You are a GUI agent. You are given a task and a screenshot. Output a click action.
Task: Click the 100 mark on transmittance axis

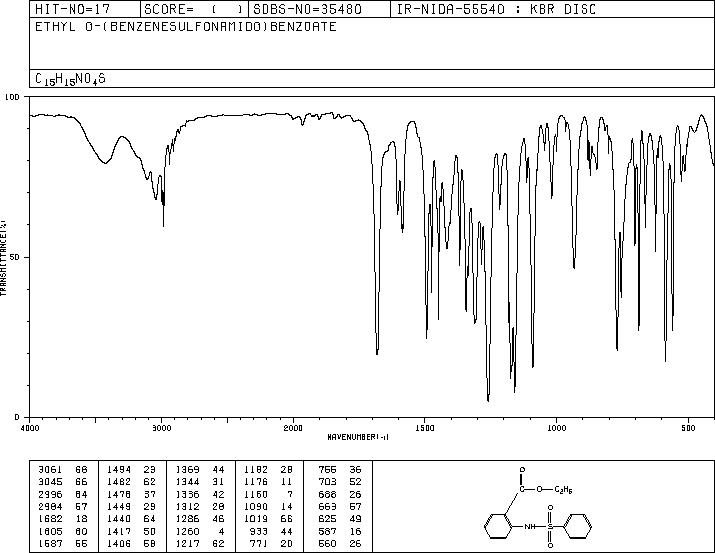[x=14, y=97]
